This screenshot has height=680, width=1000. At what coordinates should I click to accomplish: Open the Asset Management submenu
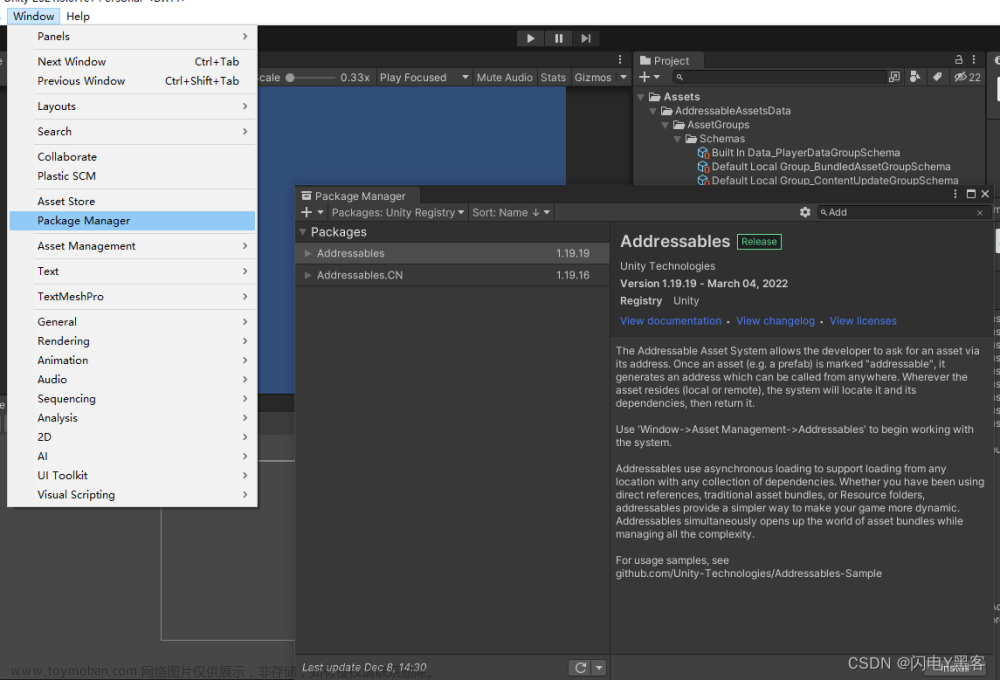click(132, 246)
